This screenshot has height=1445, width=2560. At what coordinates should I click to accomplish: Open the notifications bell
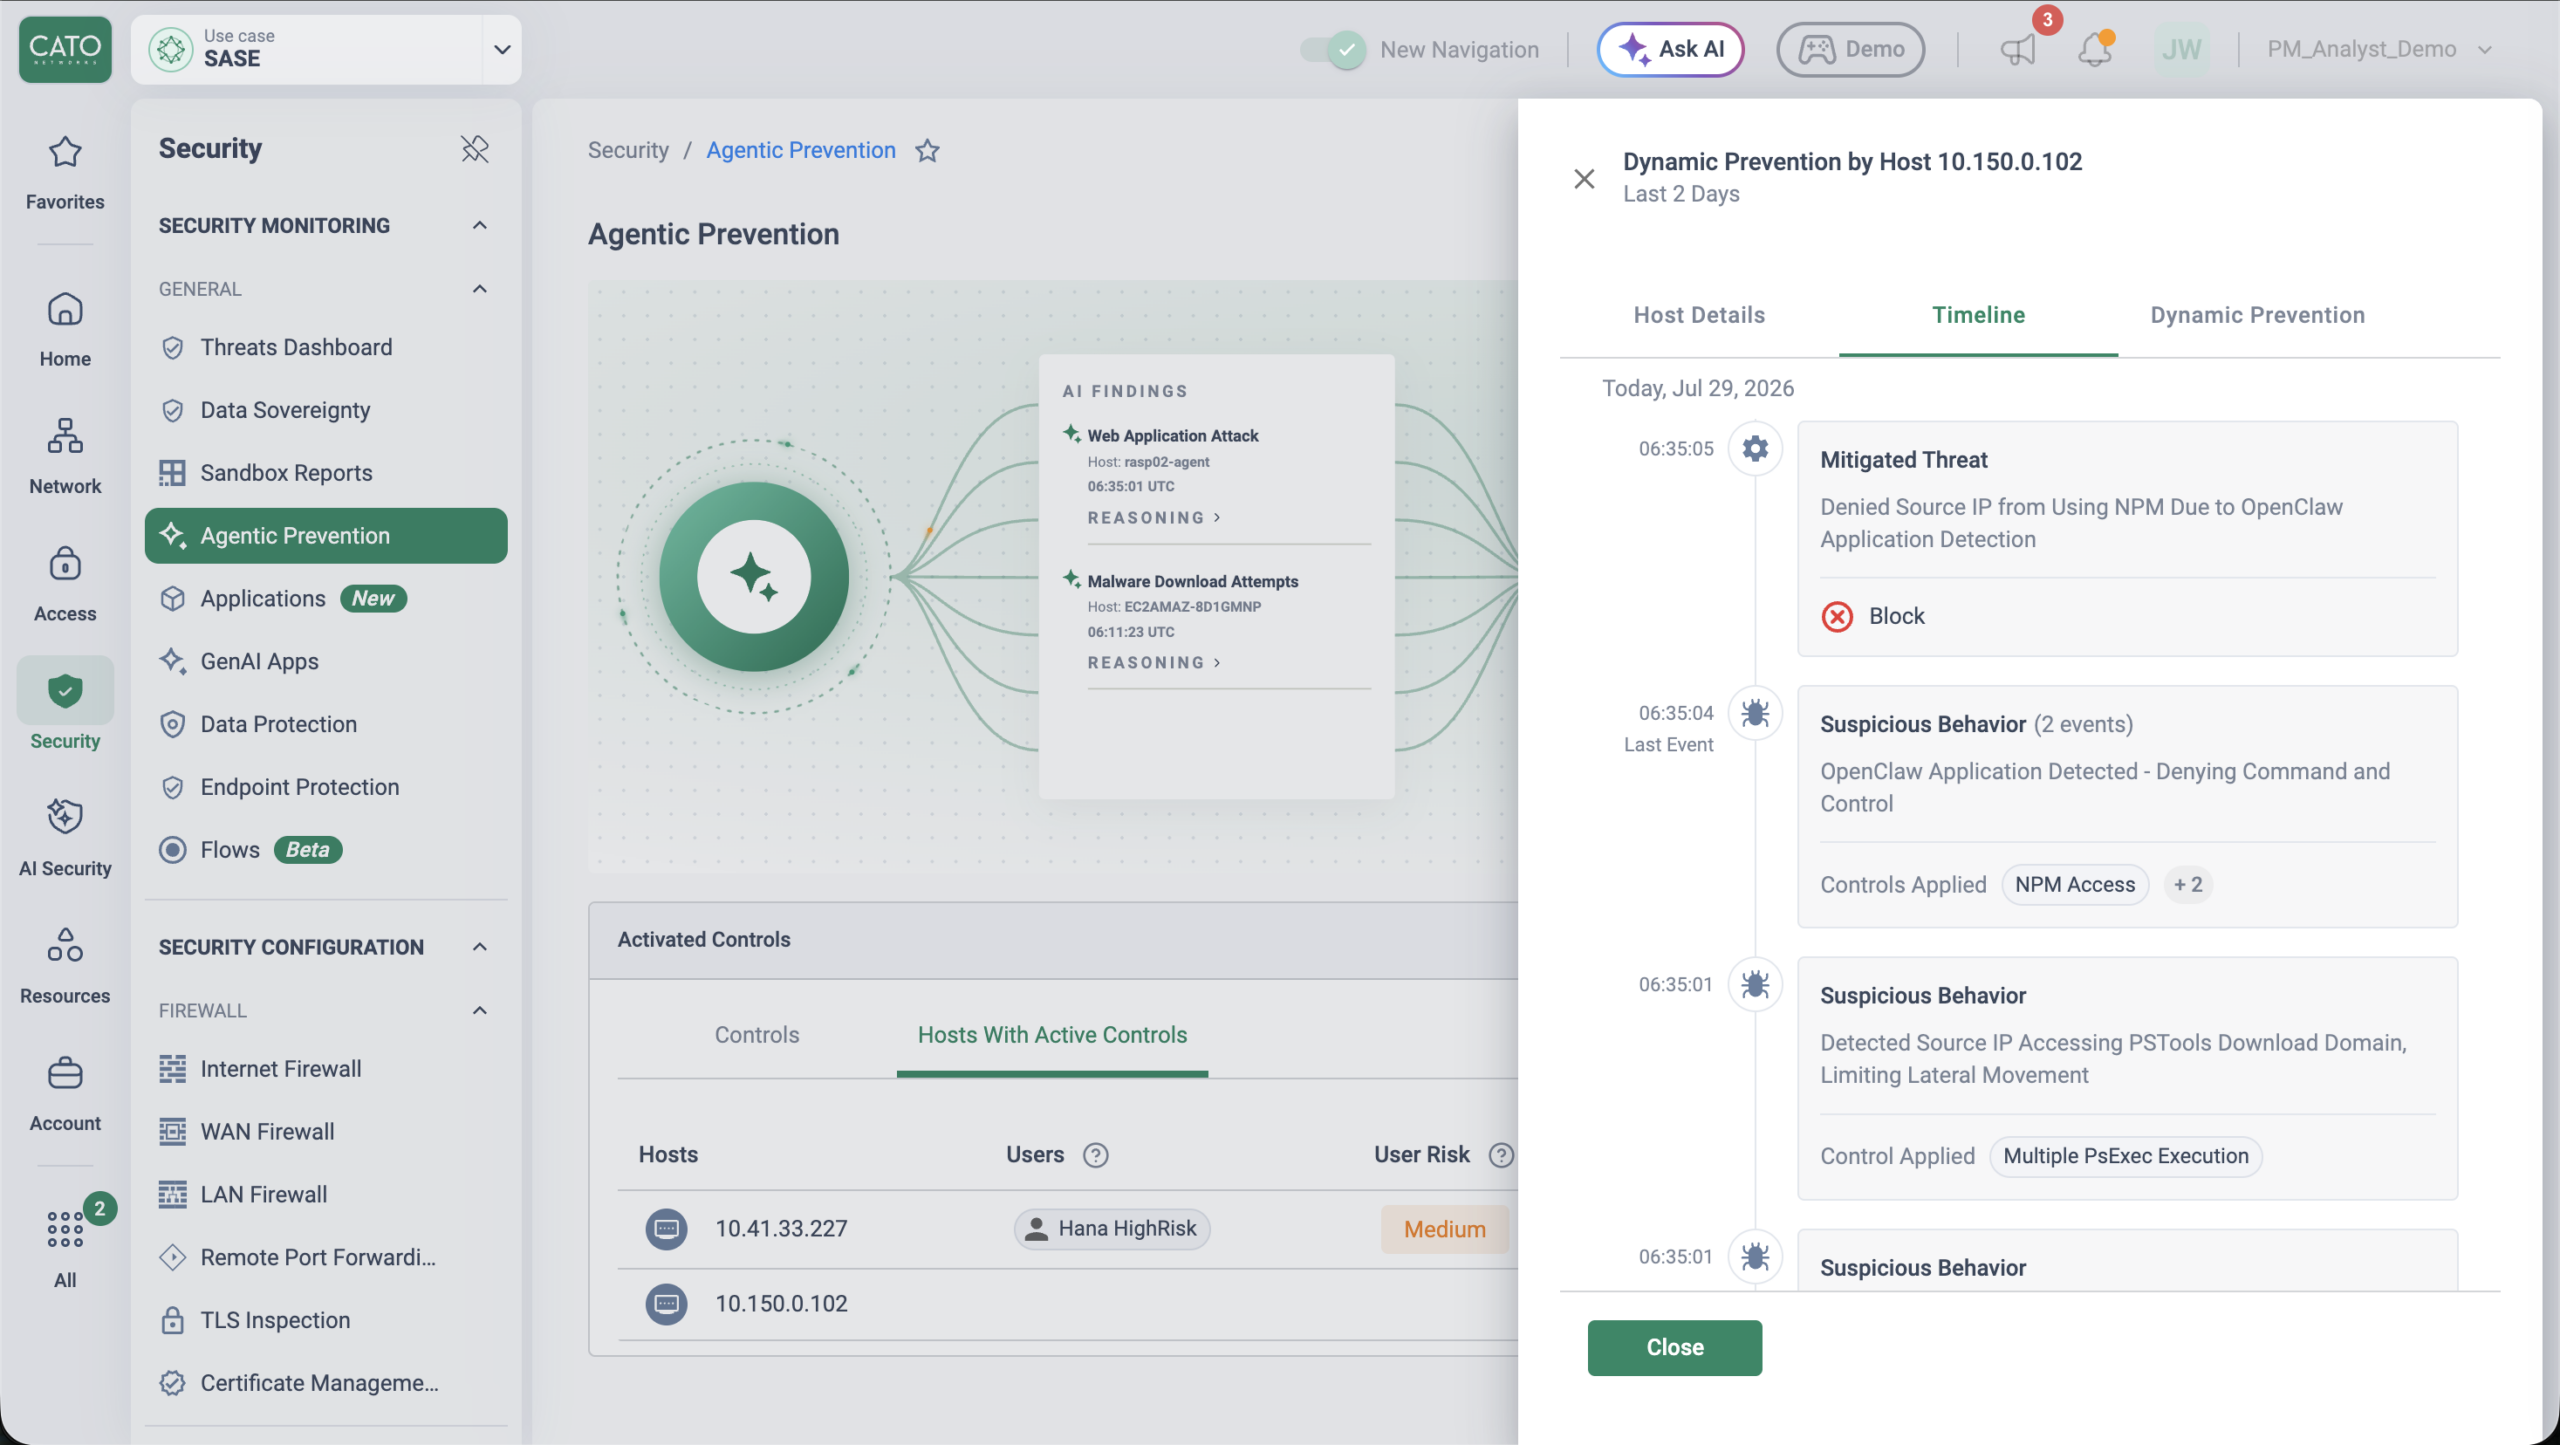point(2094,49)
